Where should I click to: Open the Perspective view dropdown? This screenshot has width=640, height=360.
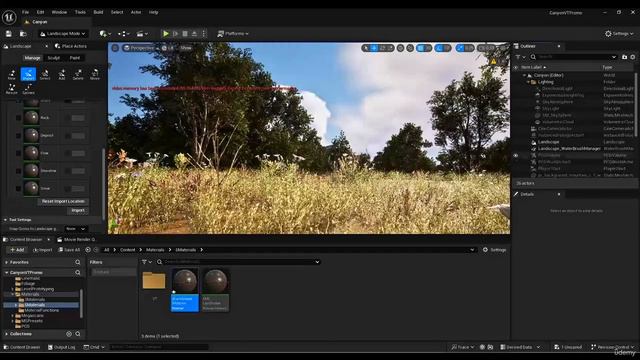pos(141,48)
